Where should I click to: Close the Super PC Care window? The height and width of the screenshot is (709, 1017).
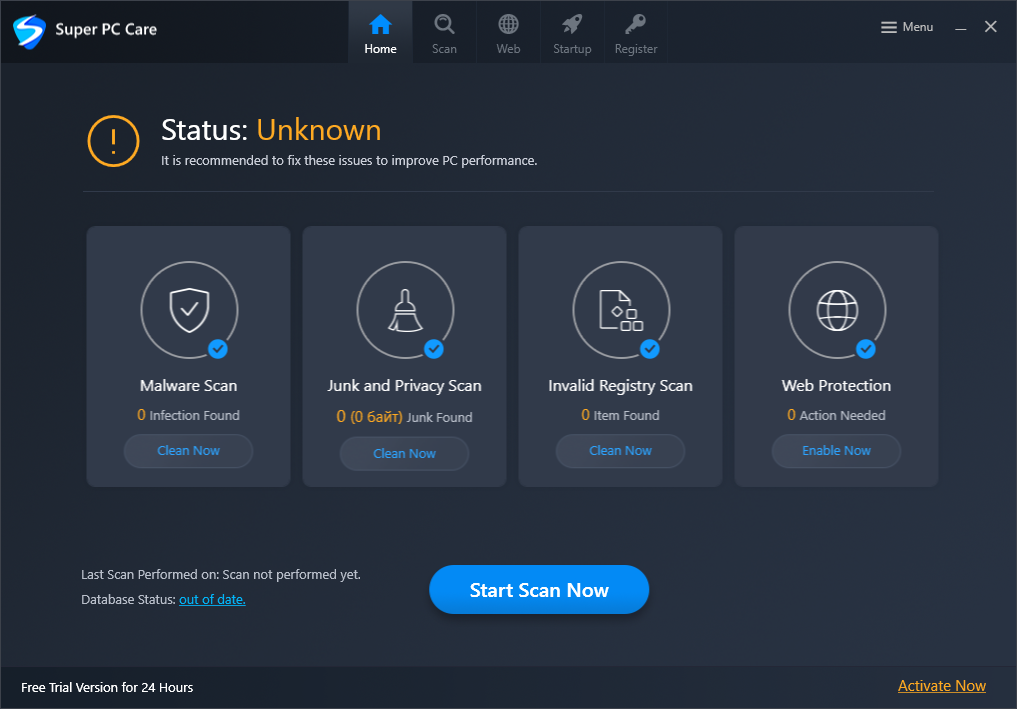[x=990, y=27]
